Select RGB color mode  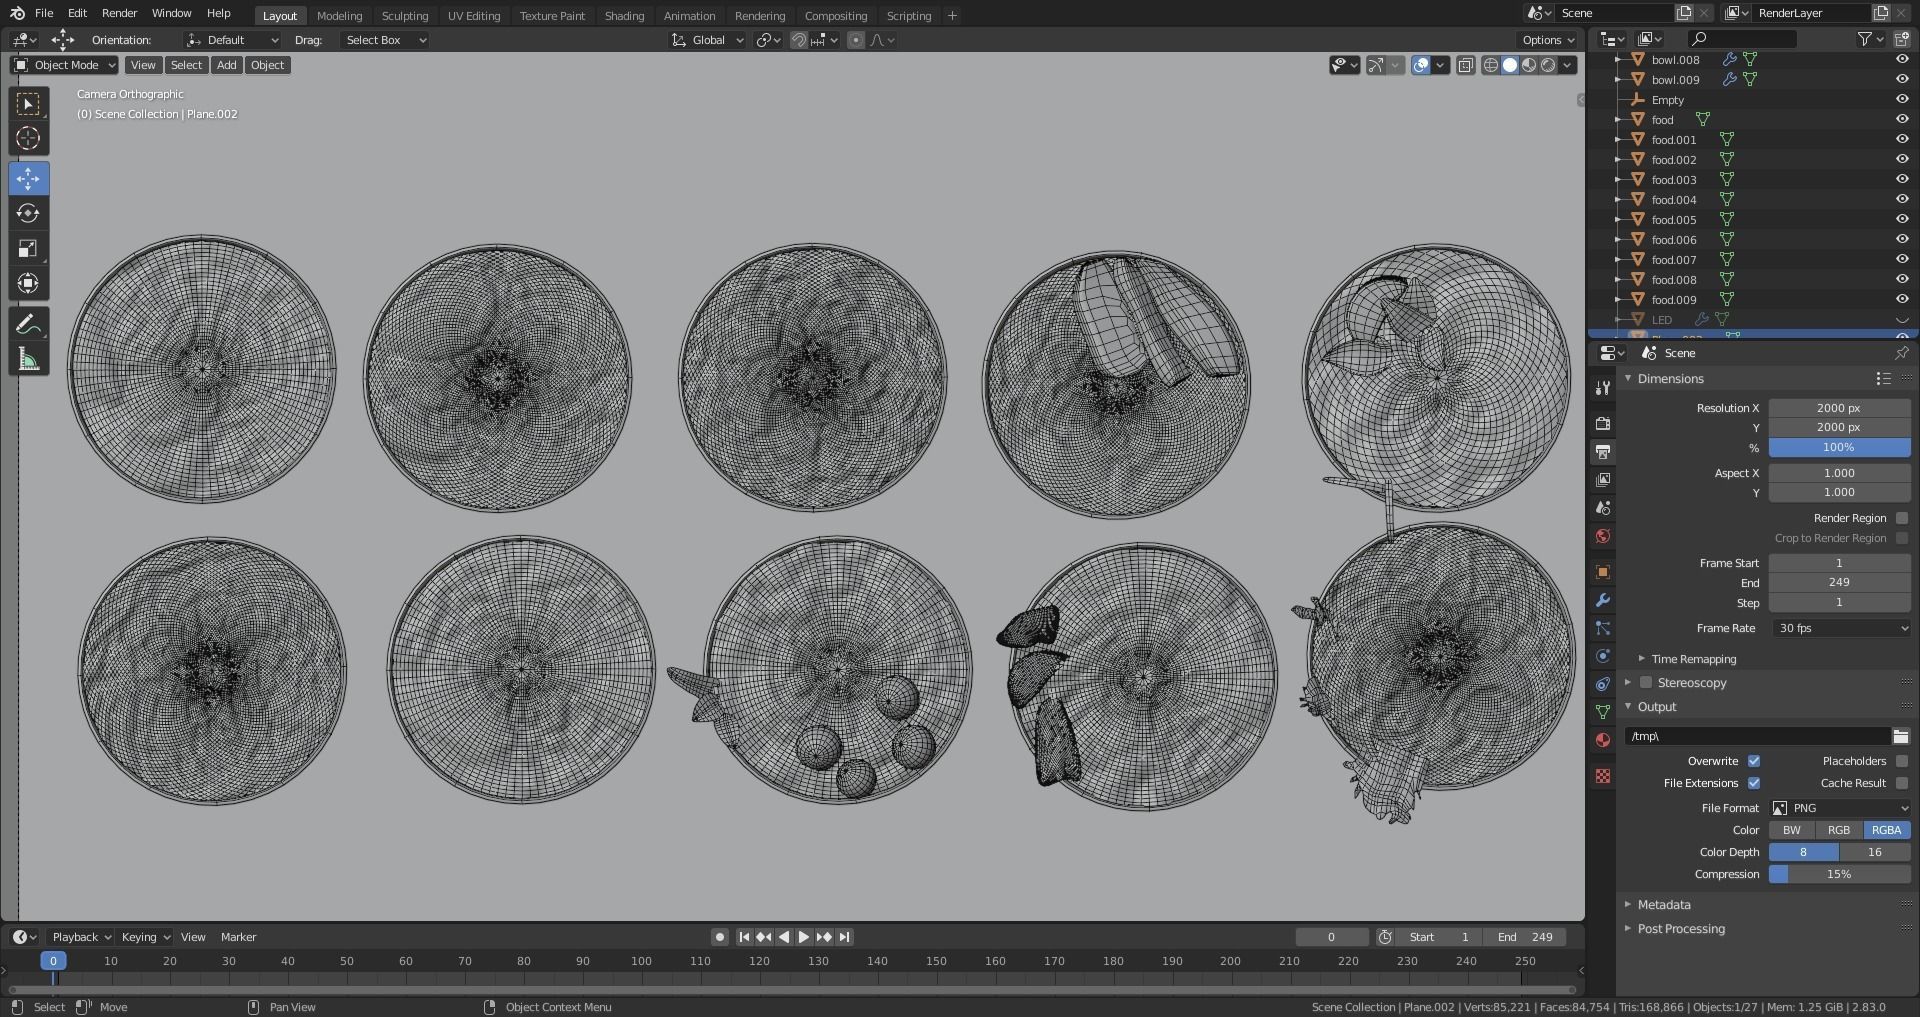click(1839, 830)
